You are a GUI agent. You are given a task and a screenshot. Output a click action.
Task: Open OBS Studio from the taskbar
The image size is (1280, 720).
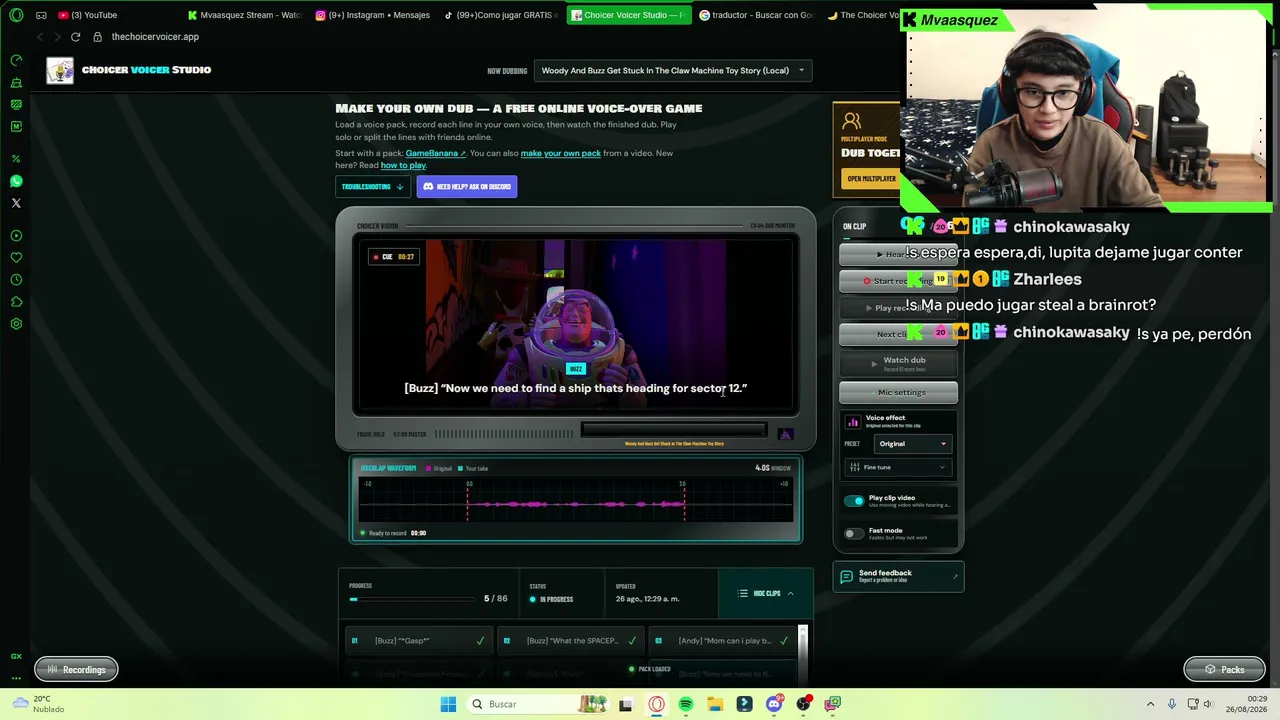point(803,704)
